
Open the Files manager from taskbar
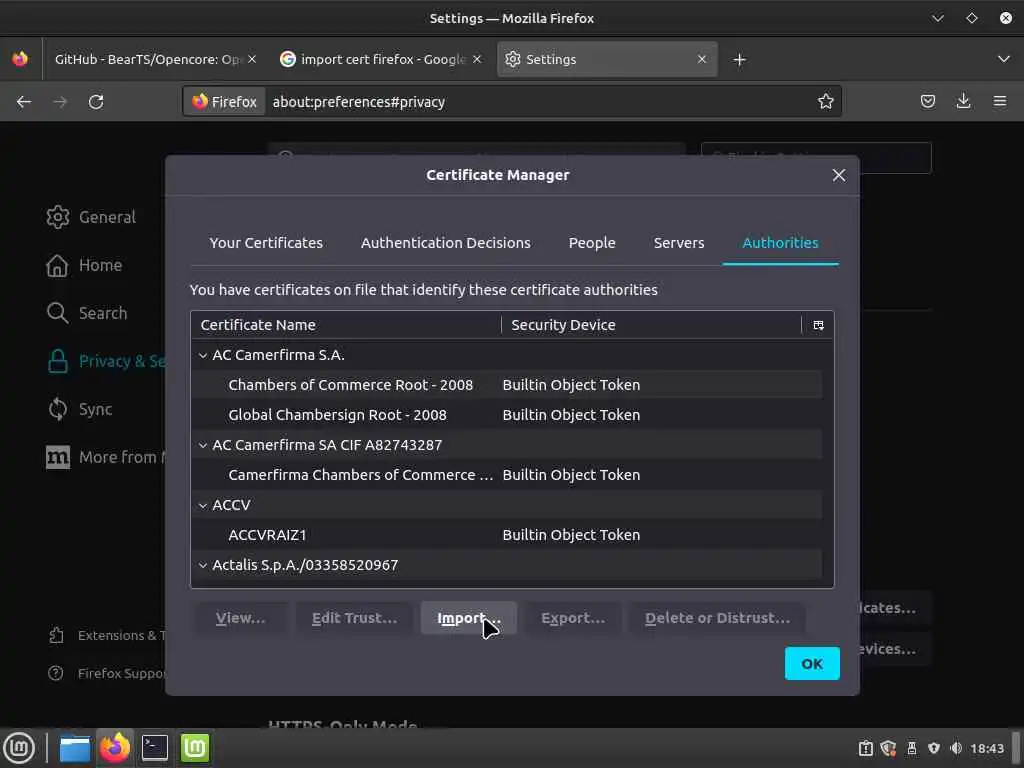[75, 748]
